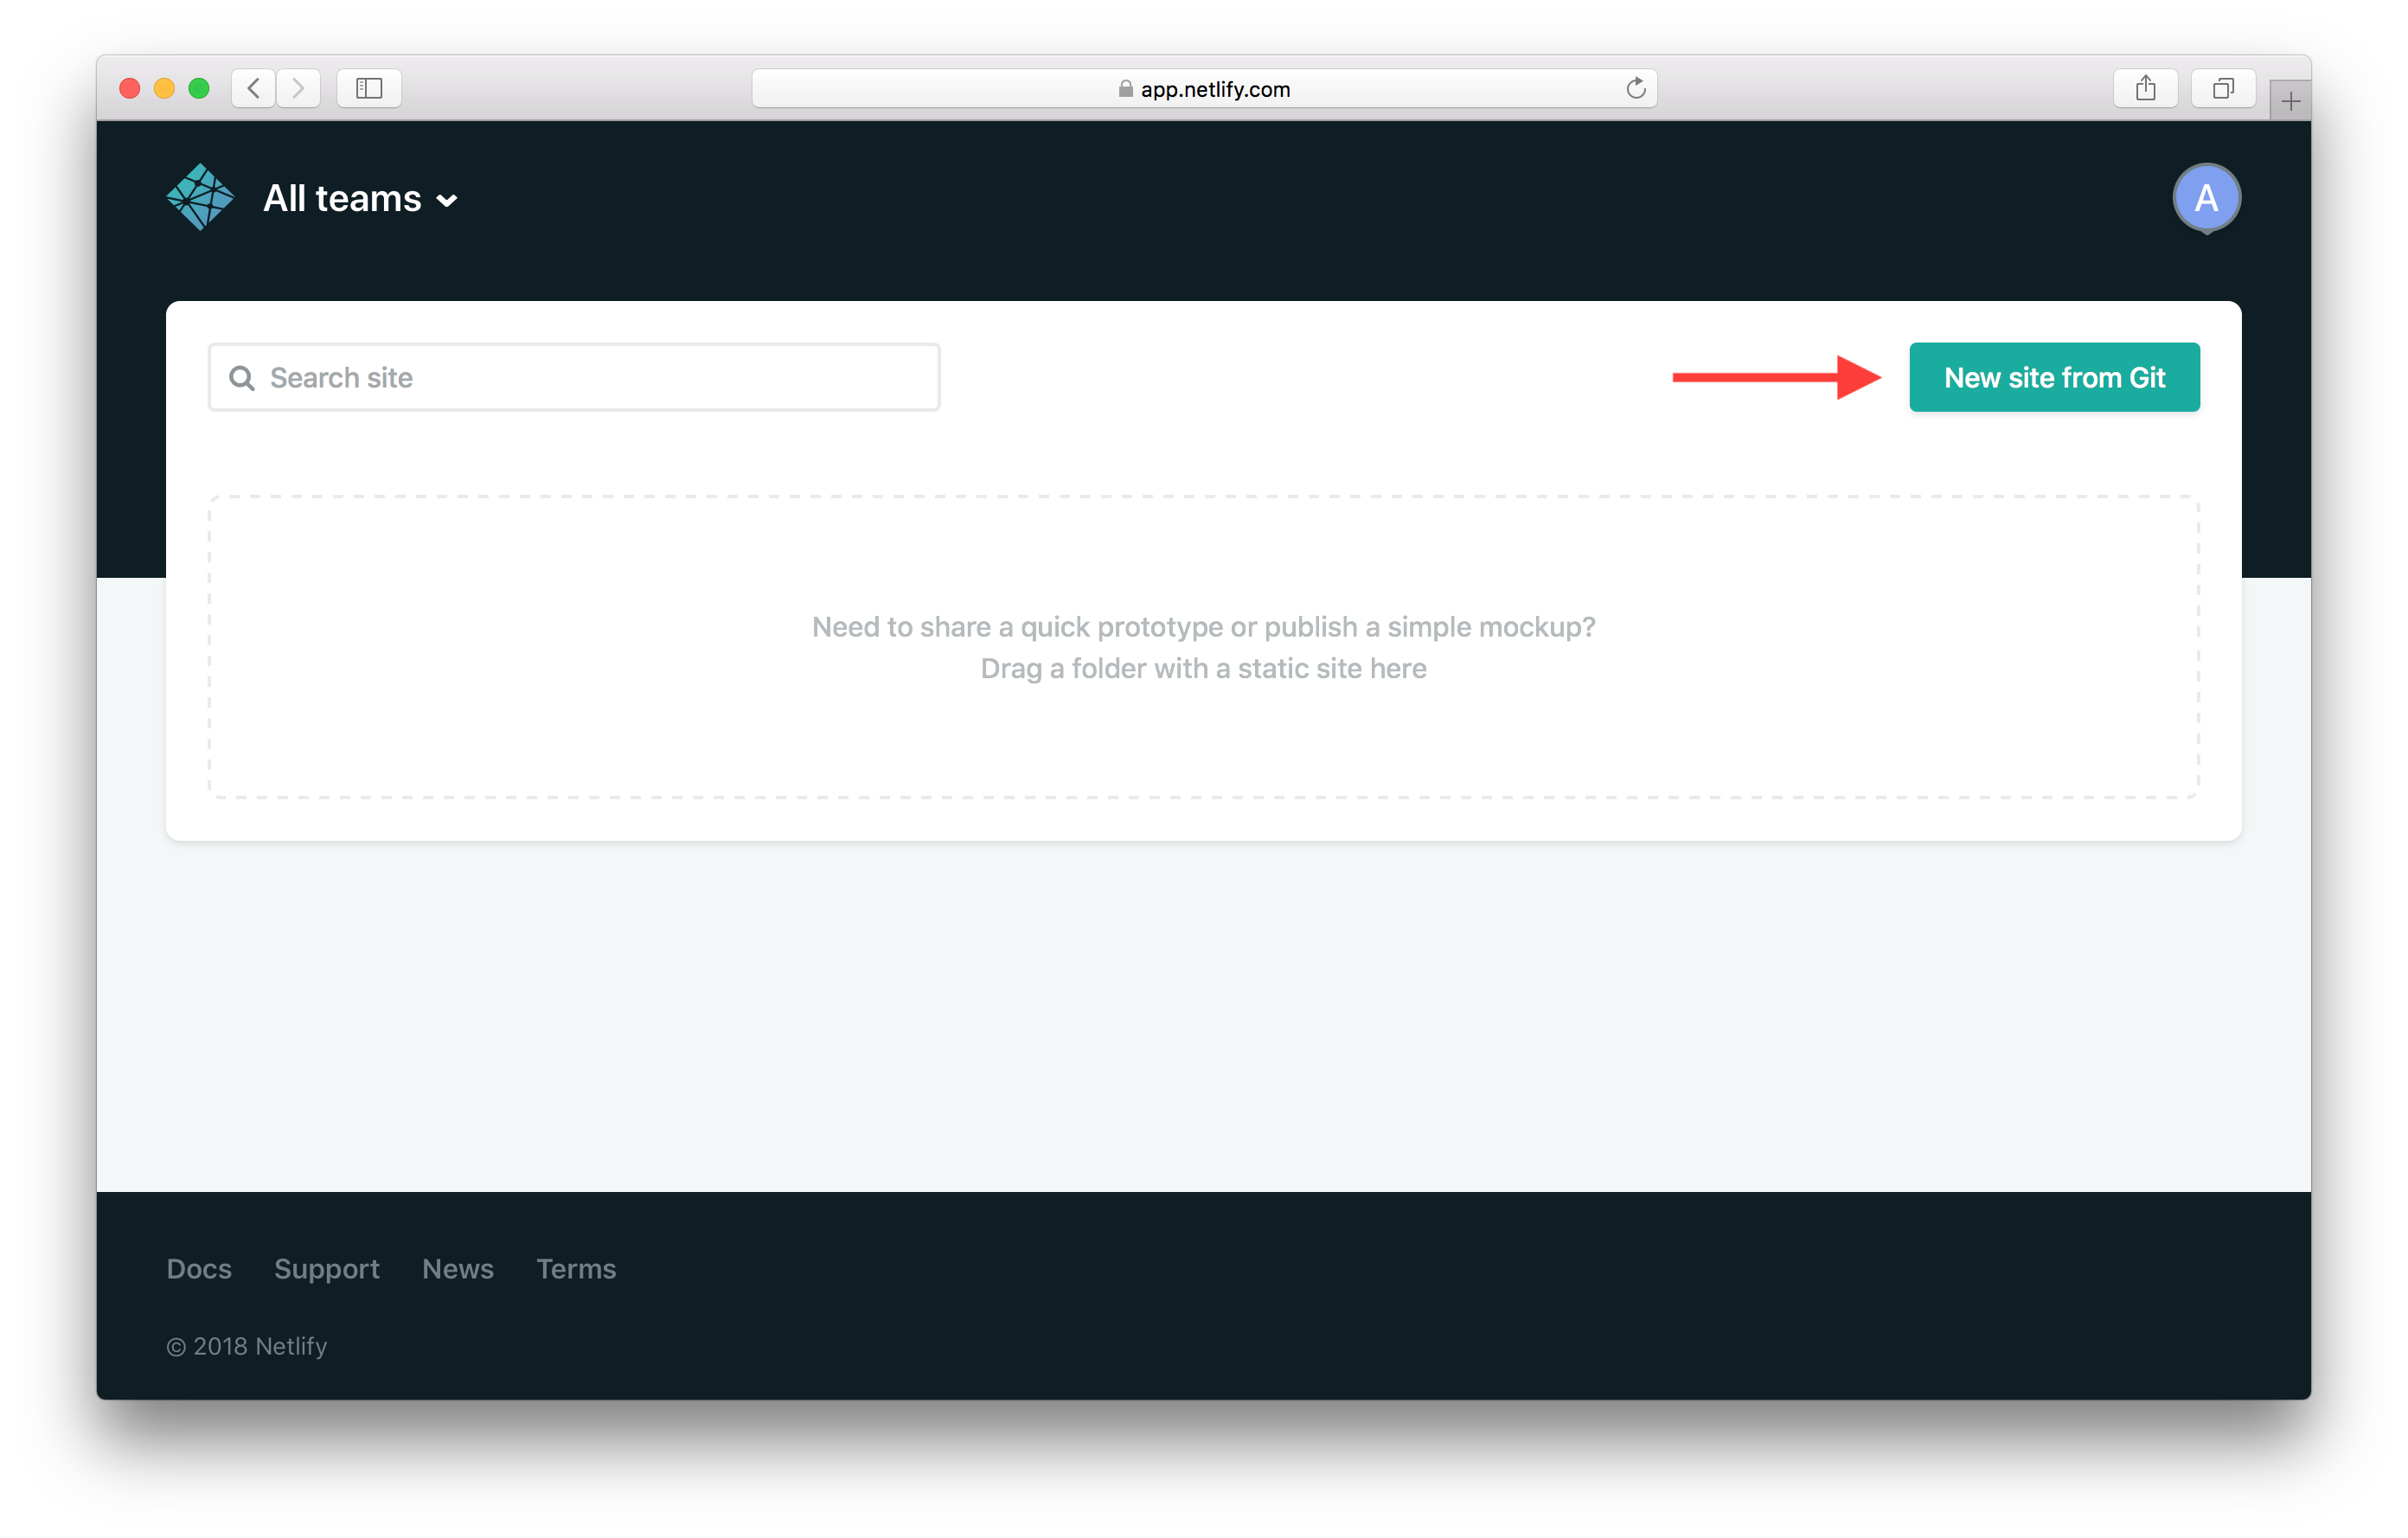Open the Docs link in footer
This screenshot has width=2408, height=1538.
click(198, 1267)
